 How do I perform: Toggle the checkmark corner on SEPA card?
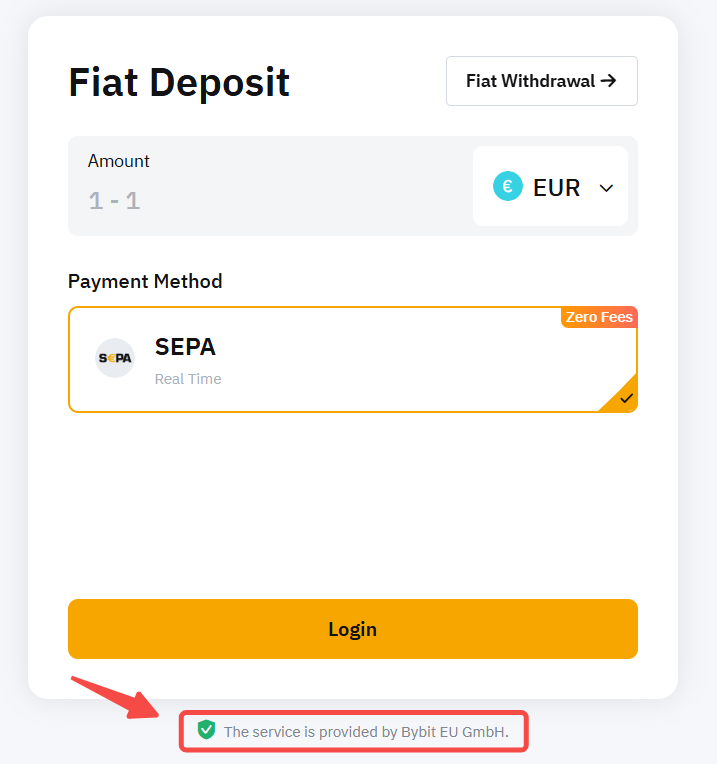tap(624, 398)
